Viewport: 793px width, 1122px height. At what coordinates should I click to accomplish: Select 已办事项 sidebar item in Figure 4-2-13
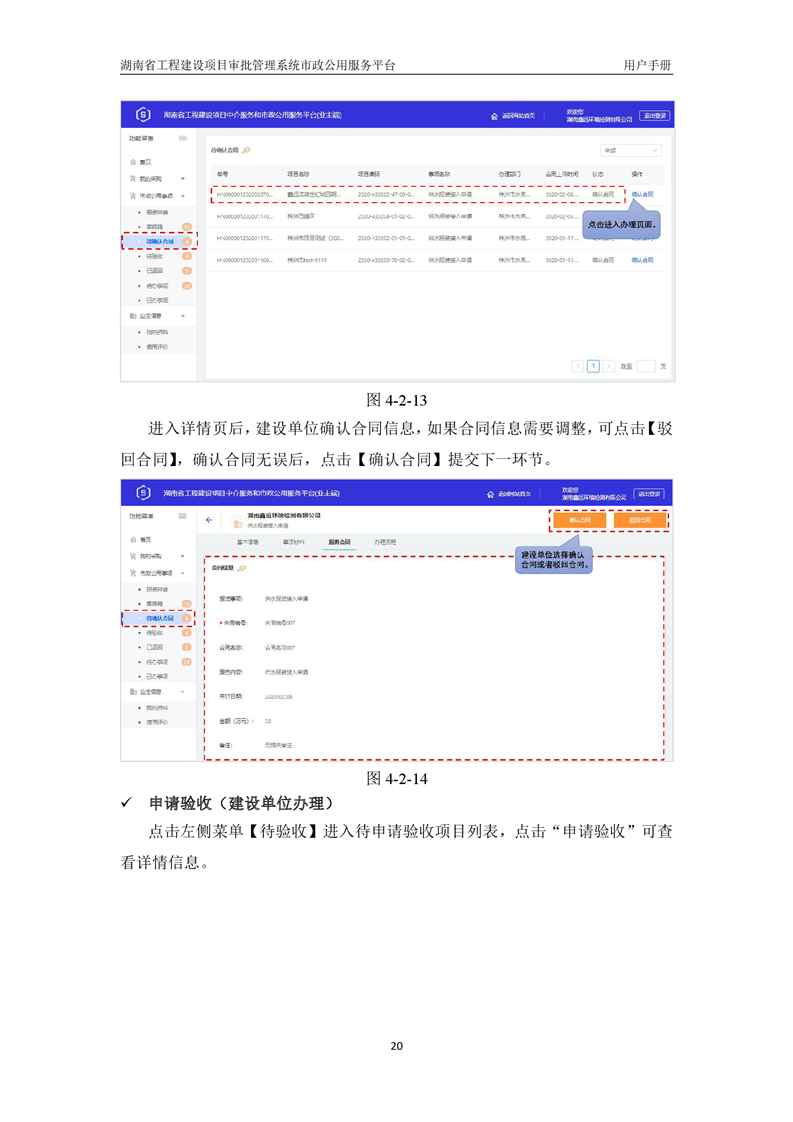(157, 301)
